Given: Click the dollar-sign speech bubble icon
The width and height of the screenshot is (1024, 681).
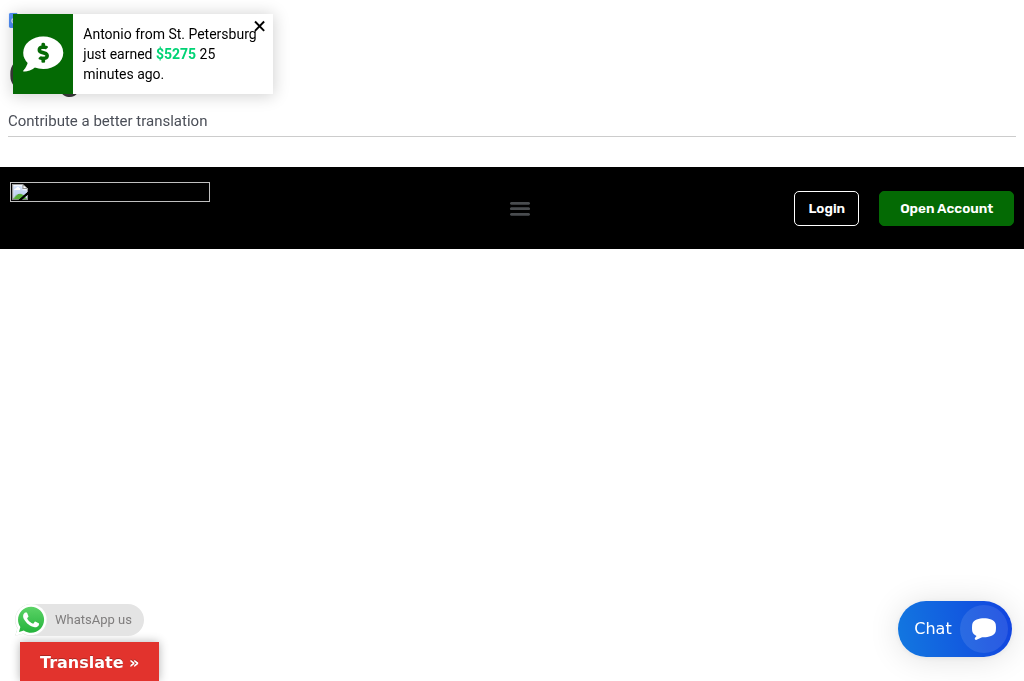Looking at the screenshot, I should [43, 53].
